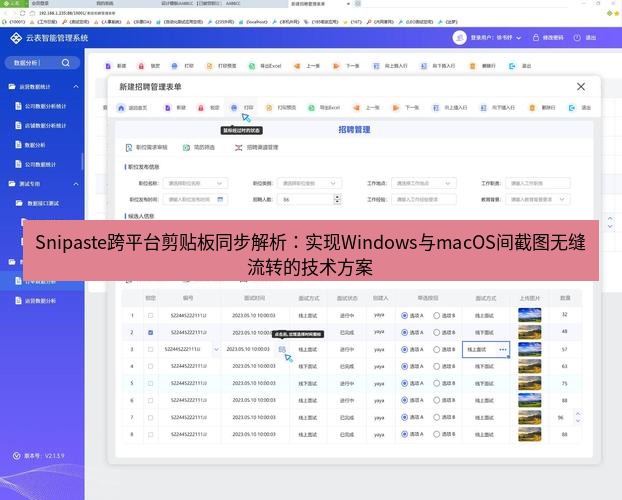Open the row 3 serial number dropdown arrow
This screenshot has height=500, width=622.
tap(216, 350)
